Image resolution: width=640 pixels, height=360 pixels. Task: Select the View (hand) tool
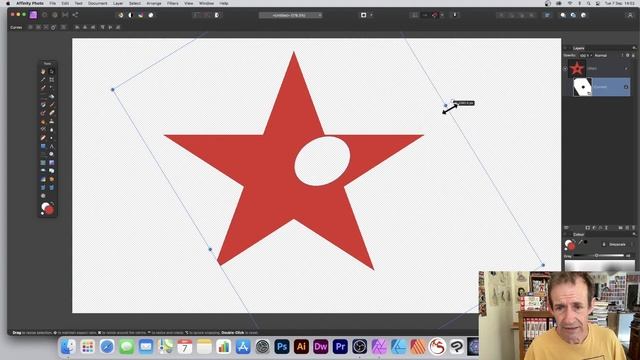pyautogui.click(x=43, y=71)
